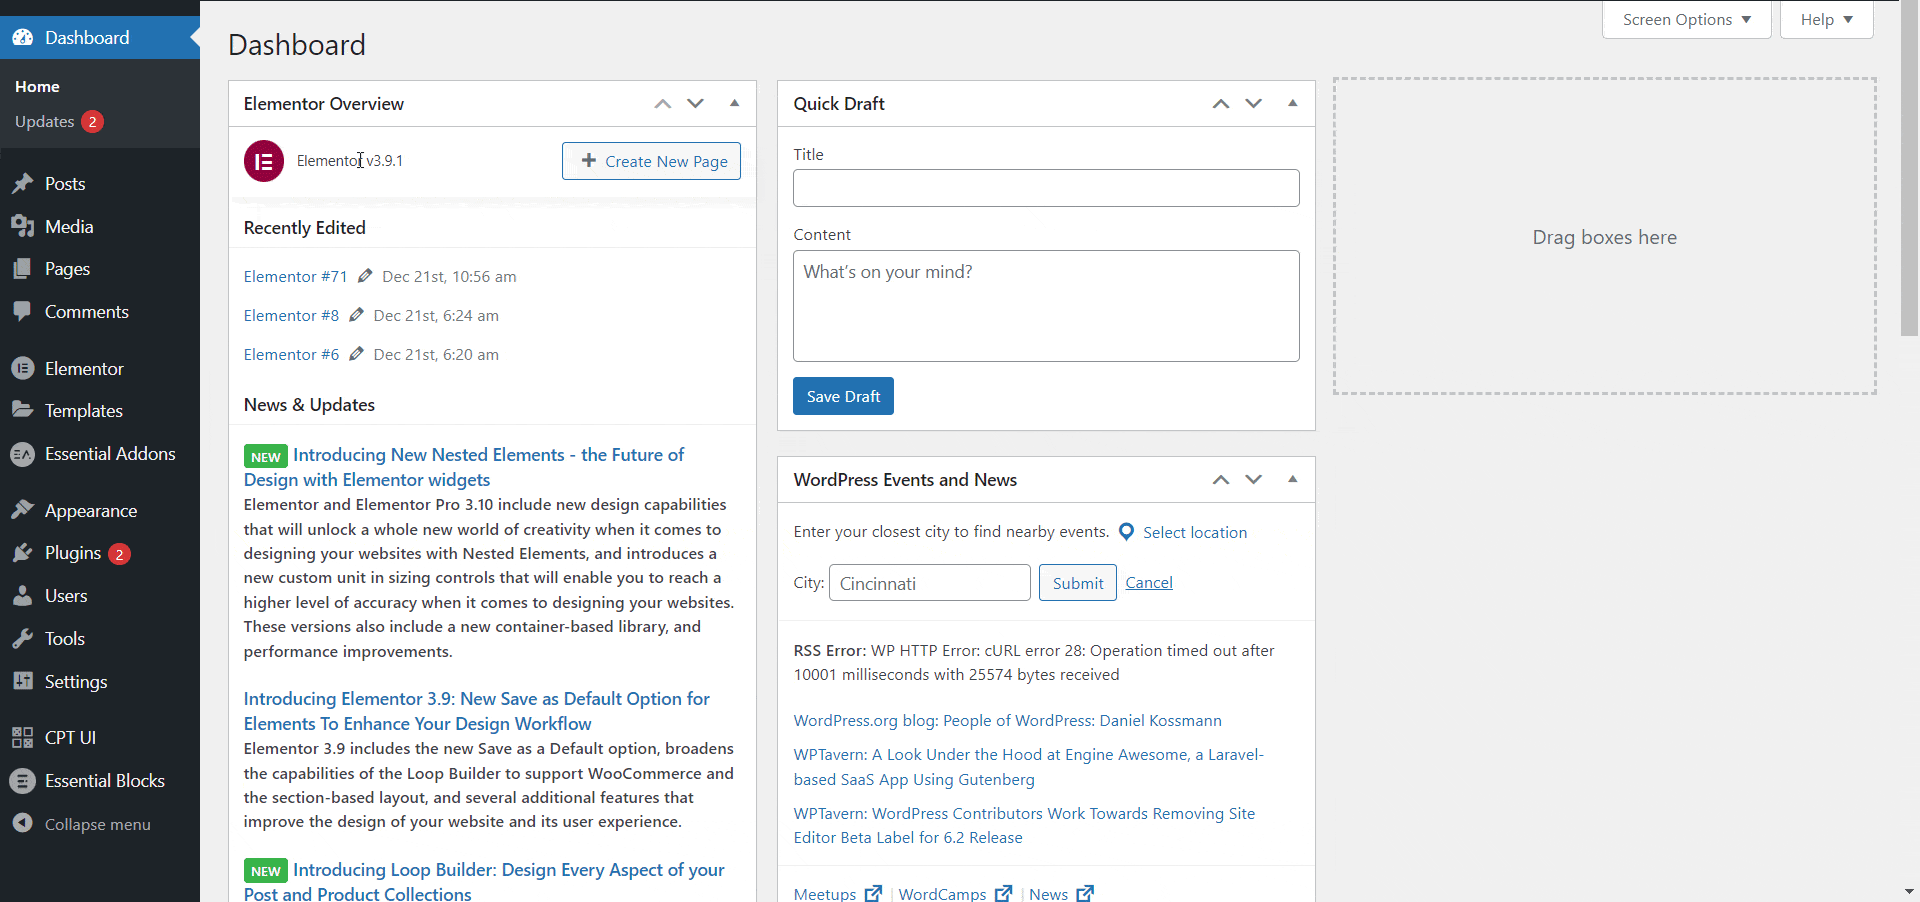
Task: Click external link icon next to WordCamps
Action: tap(1003, 893)
